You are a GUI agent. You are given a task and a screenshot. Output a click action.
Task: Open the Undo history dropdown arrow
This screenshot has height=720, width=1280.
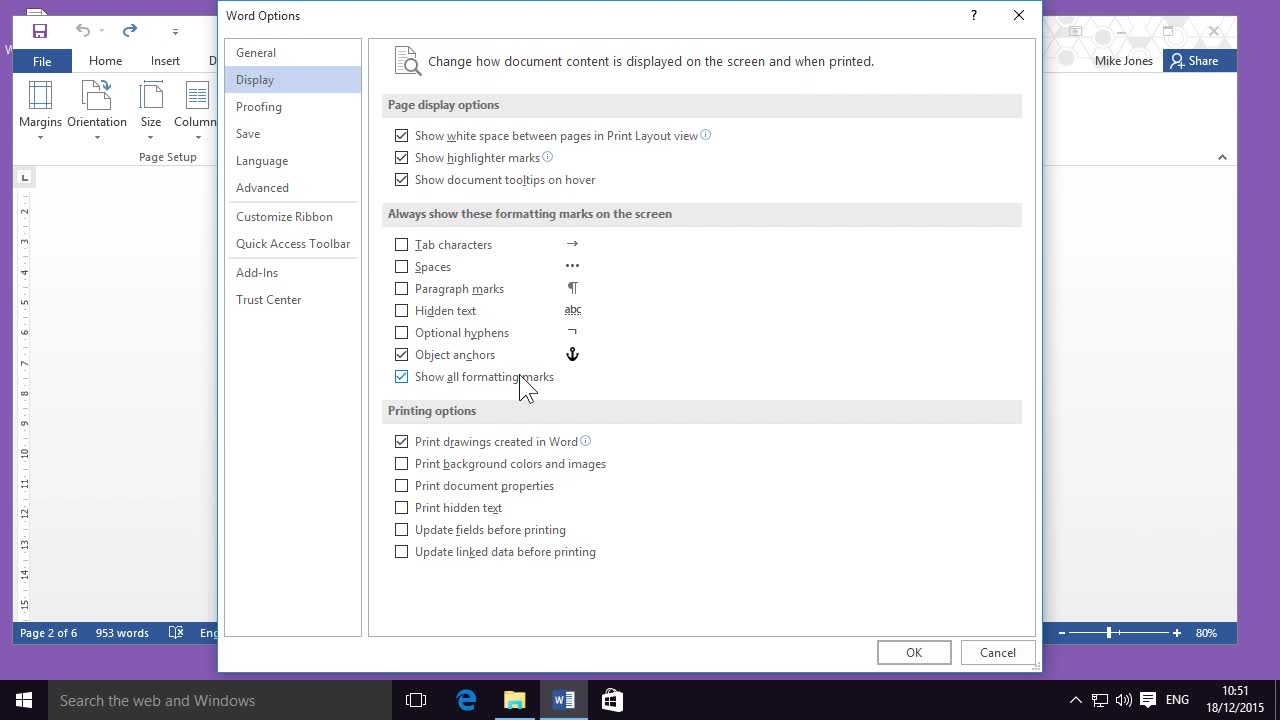pyautogui.click(x=101, y=32)
